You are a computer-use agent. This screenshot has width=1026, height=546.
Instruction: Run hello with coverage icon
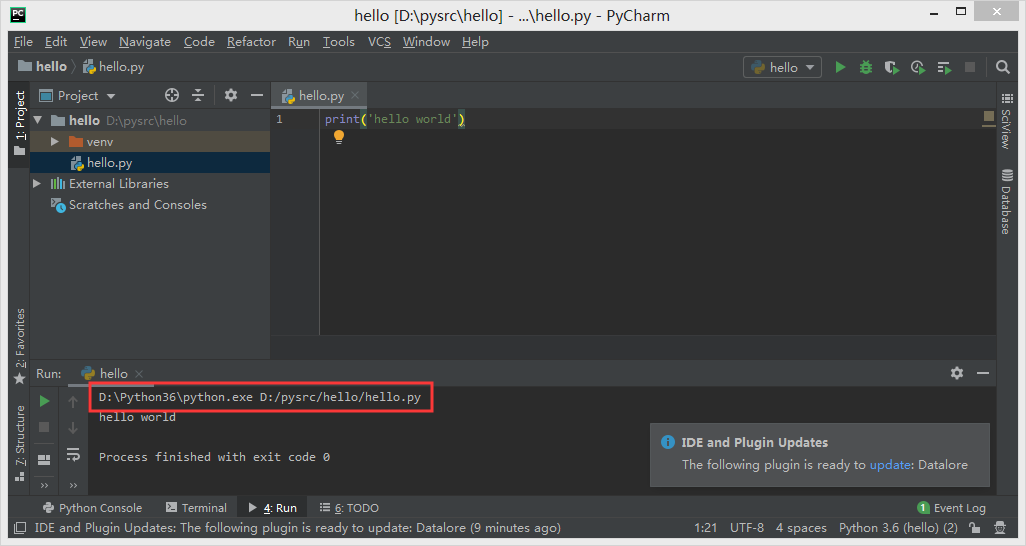click(892, 67)
